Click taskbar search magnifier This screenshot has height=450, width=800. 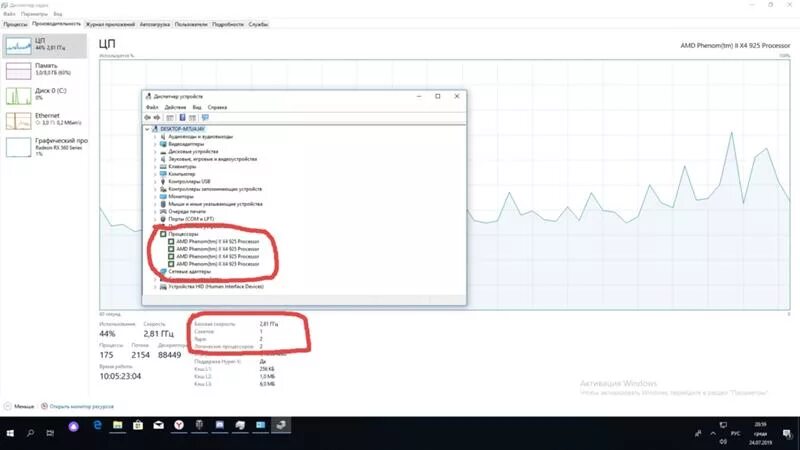pyautogui.click(x=31, y=433)
